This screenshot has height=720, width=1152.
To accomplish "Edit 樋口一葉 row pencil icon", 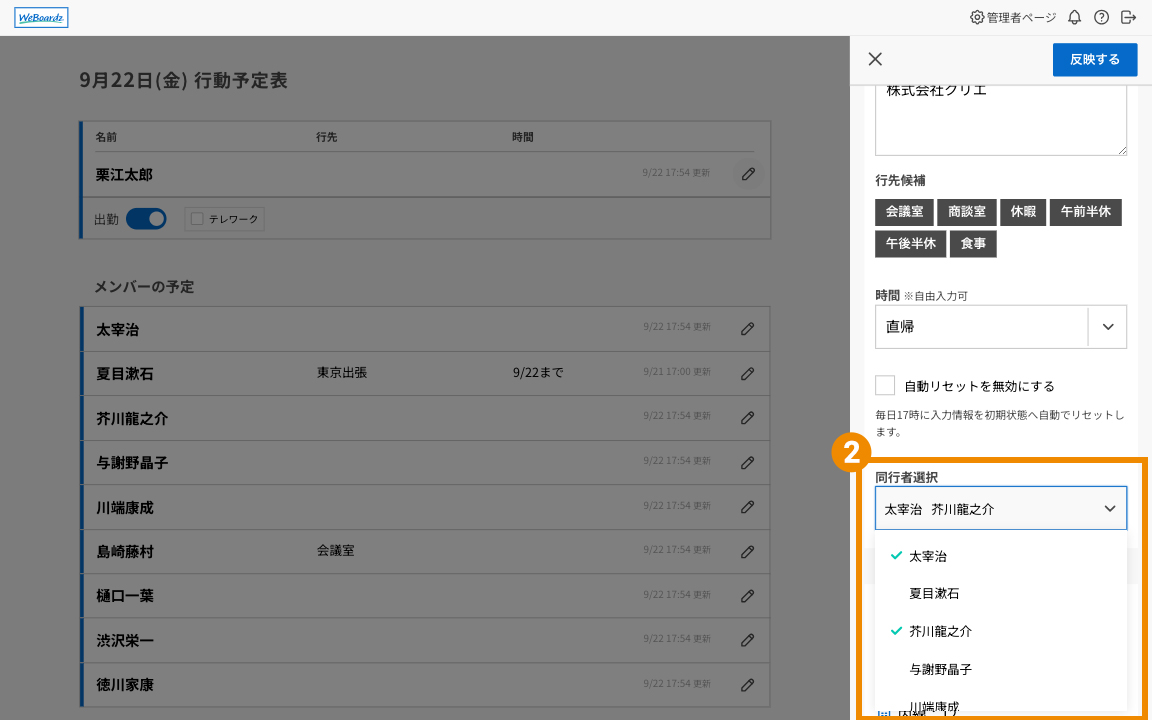I will tap(747, 596).
